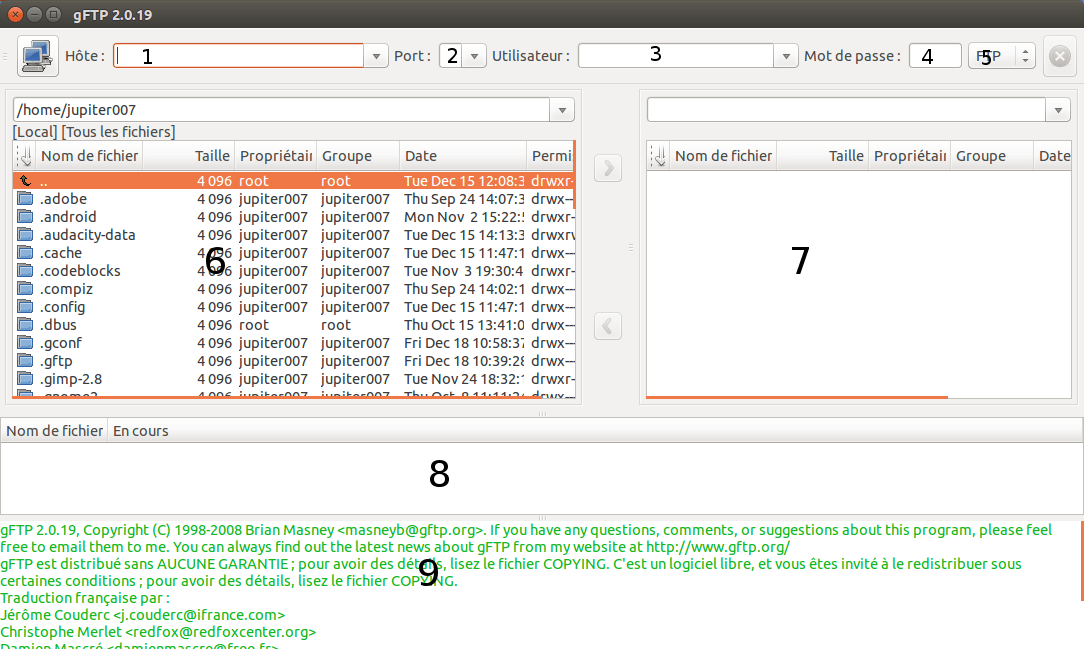Select the .android folder name

(x=68, y=217)
